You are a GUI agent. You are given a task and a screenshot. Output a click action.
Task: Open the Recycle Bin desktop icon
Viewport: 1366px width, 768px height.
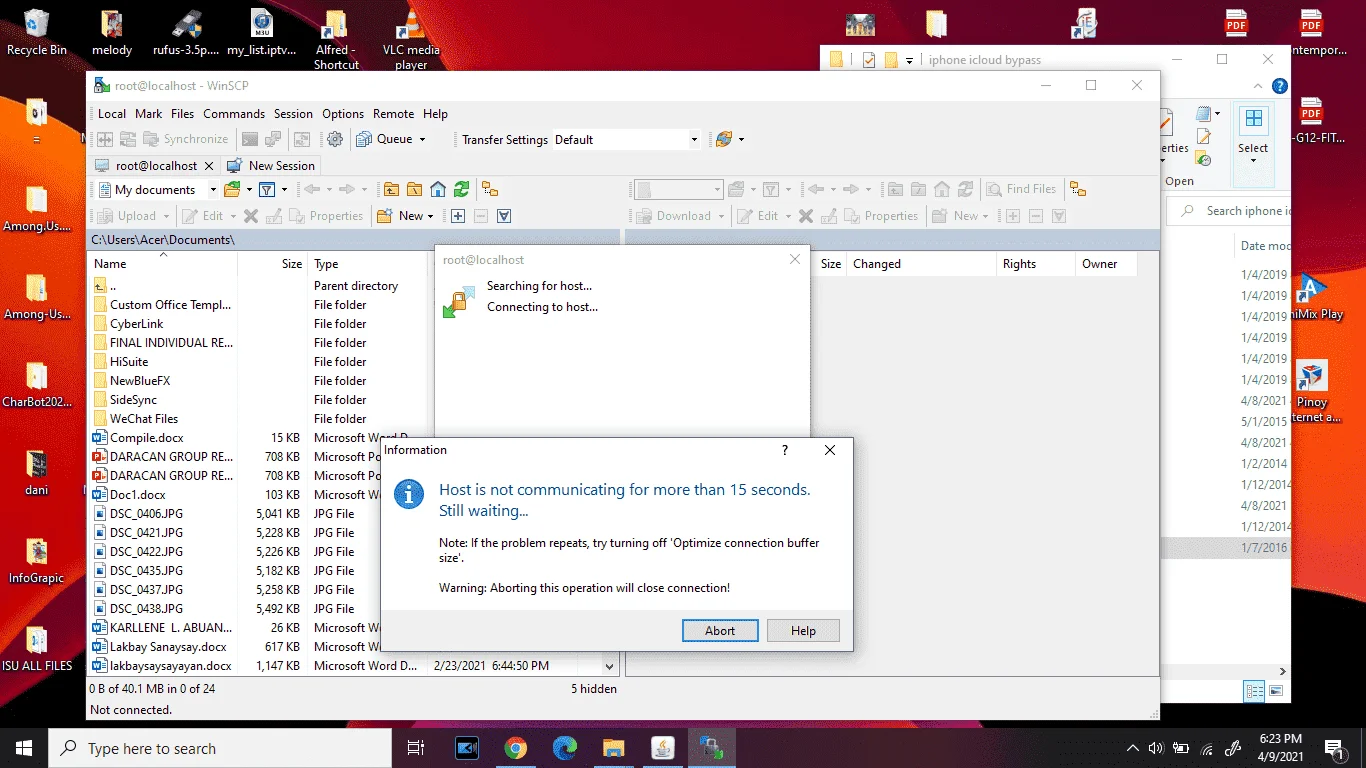pyautogui.click(x=37, y=33)
